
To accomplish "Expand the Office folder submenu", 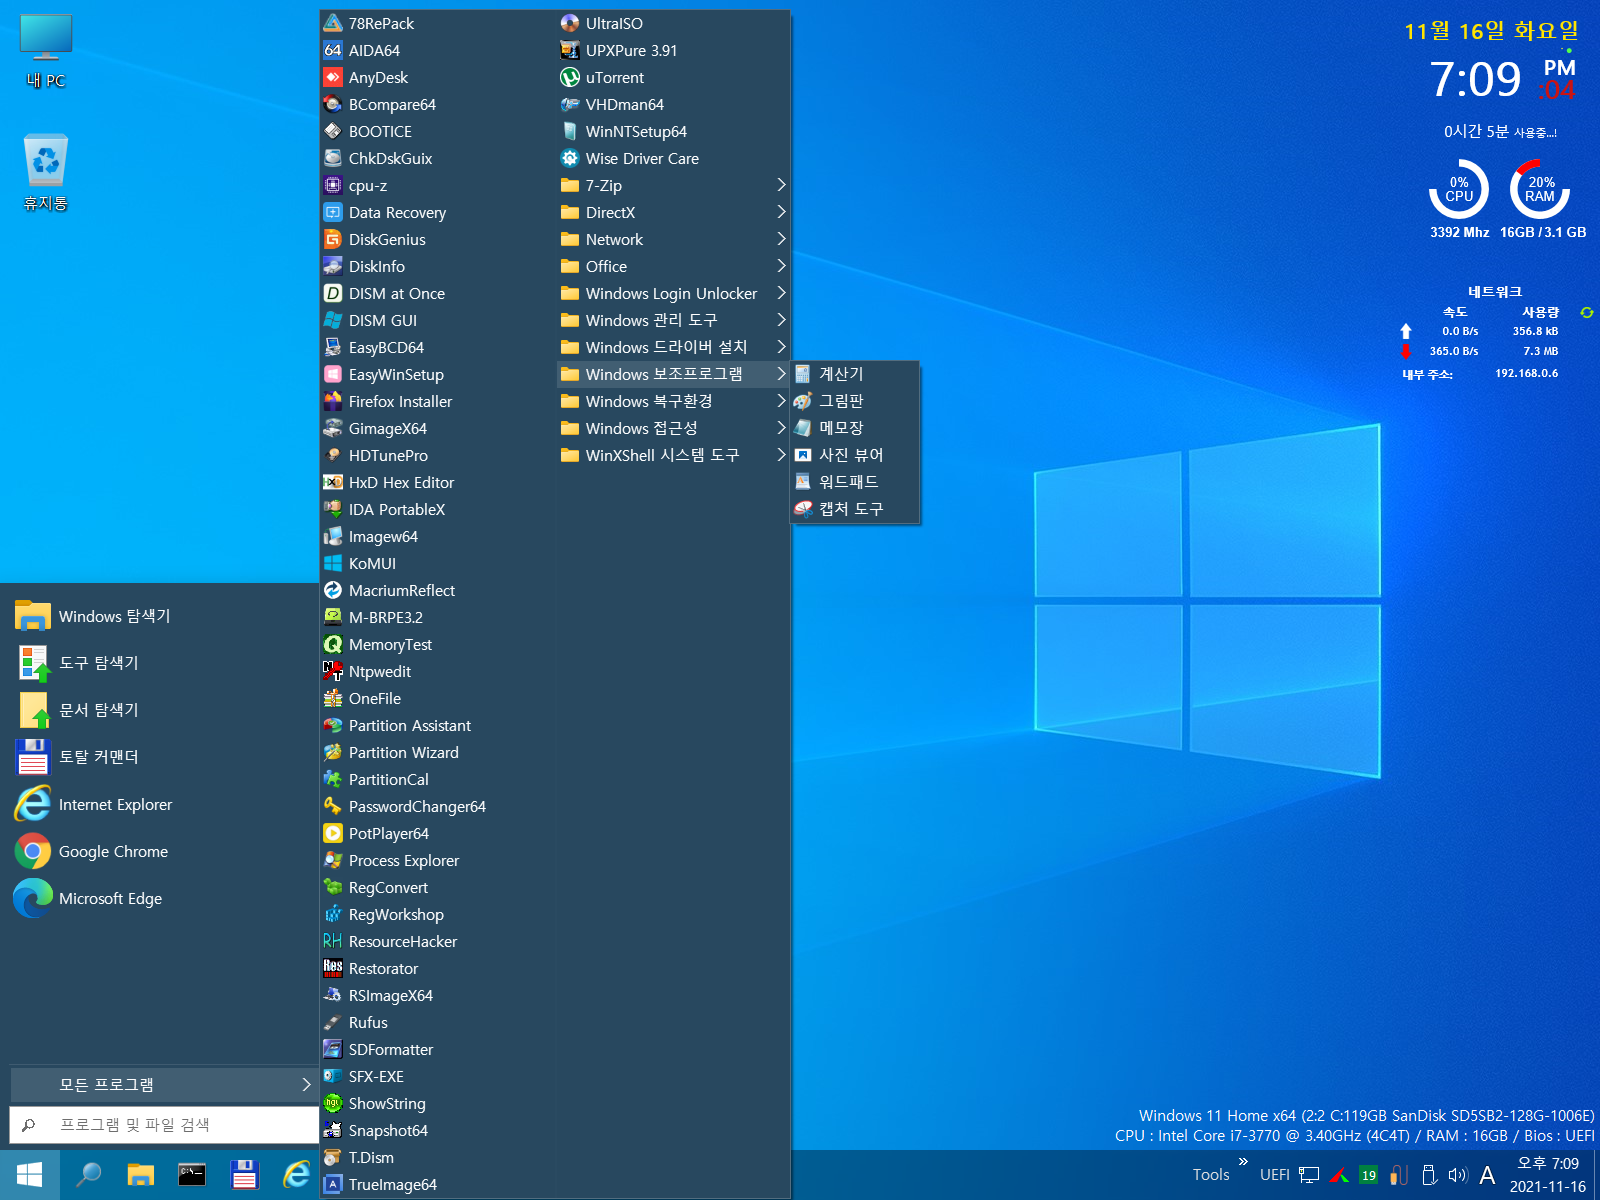I will (x=673, y=266).
